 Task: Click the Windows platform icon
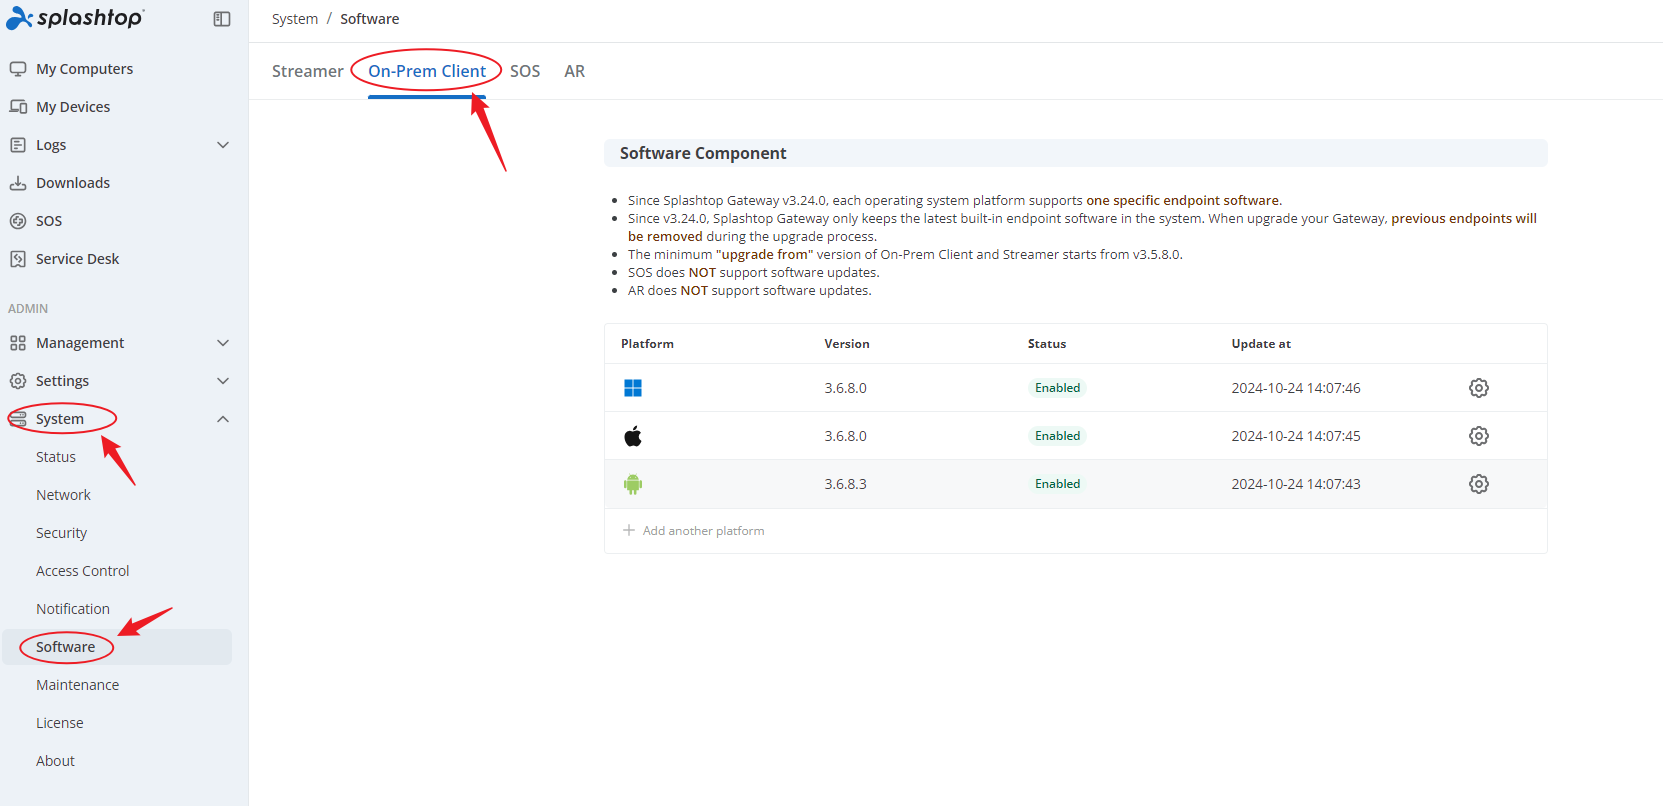click(633, 388)
